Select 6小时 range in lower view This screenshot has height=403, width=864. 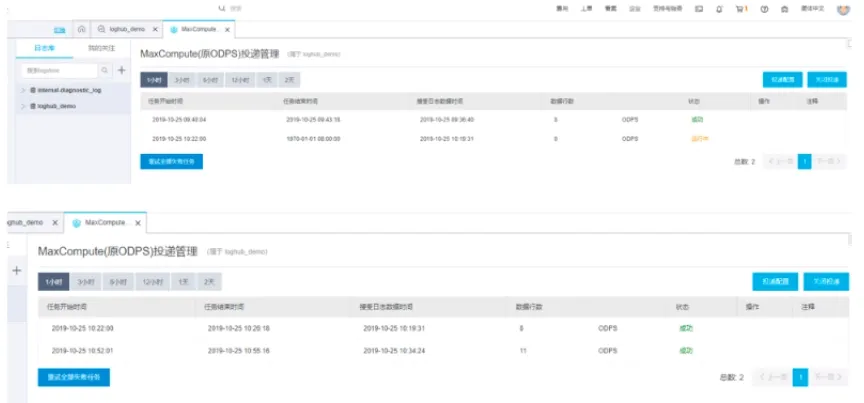tap(118, 282)
